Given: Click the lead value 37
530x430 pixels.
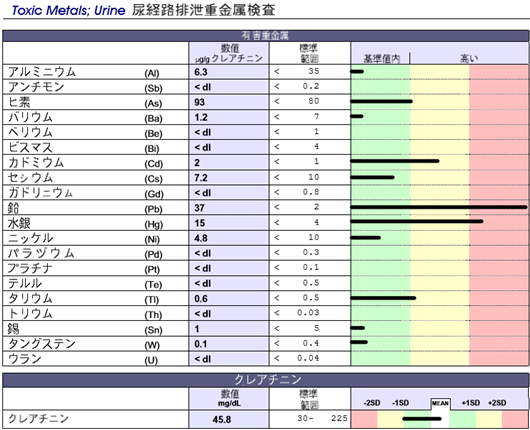Looking at the screenshot, I should pyautogui.click(x=199, y=208).
